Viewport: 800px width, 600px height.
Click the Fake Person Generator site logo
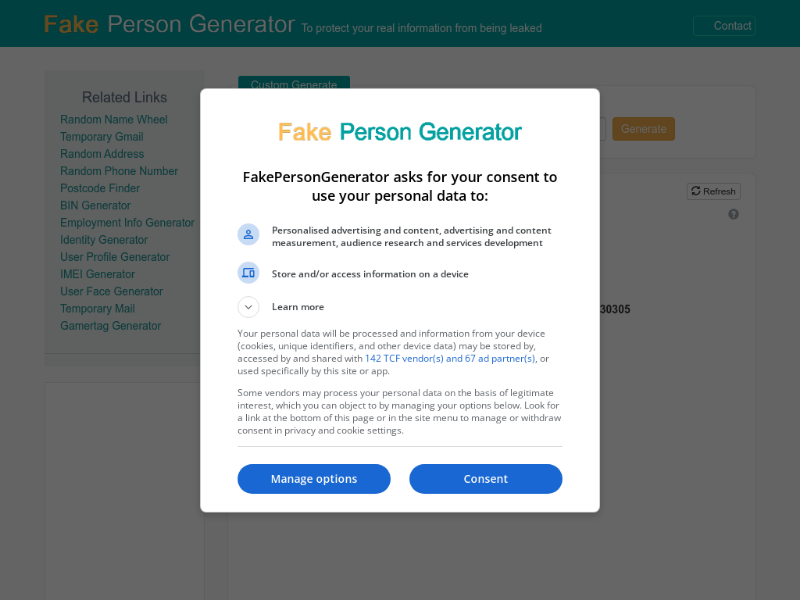point(169,24)
